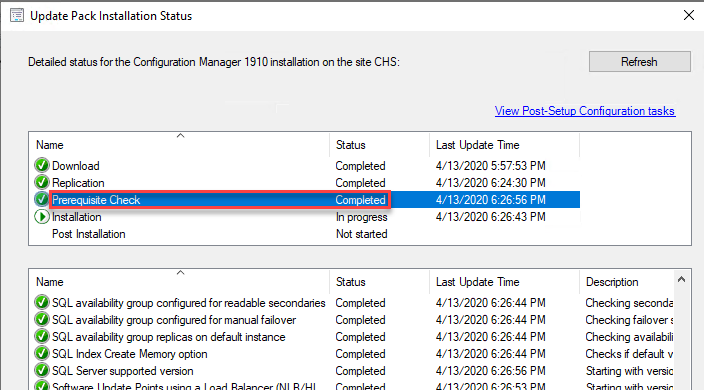Sort lower list by Status column header
The height and width of the screenshot is (390, 704).
coord(379,282)
